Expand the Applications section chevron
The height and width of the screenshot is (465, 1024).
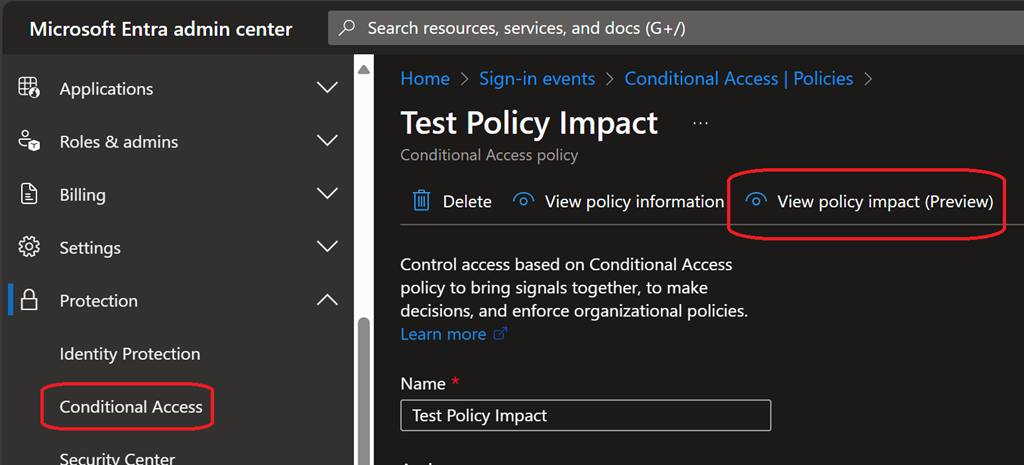327,88
